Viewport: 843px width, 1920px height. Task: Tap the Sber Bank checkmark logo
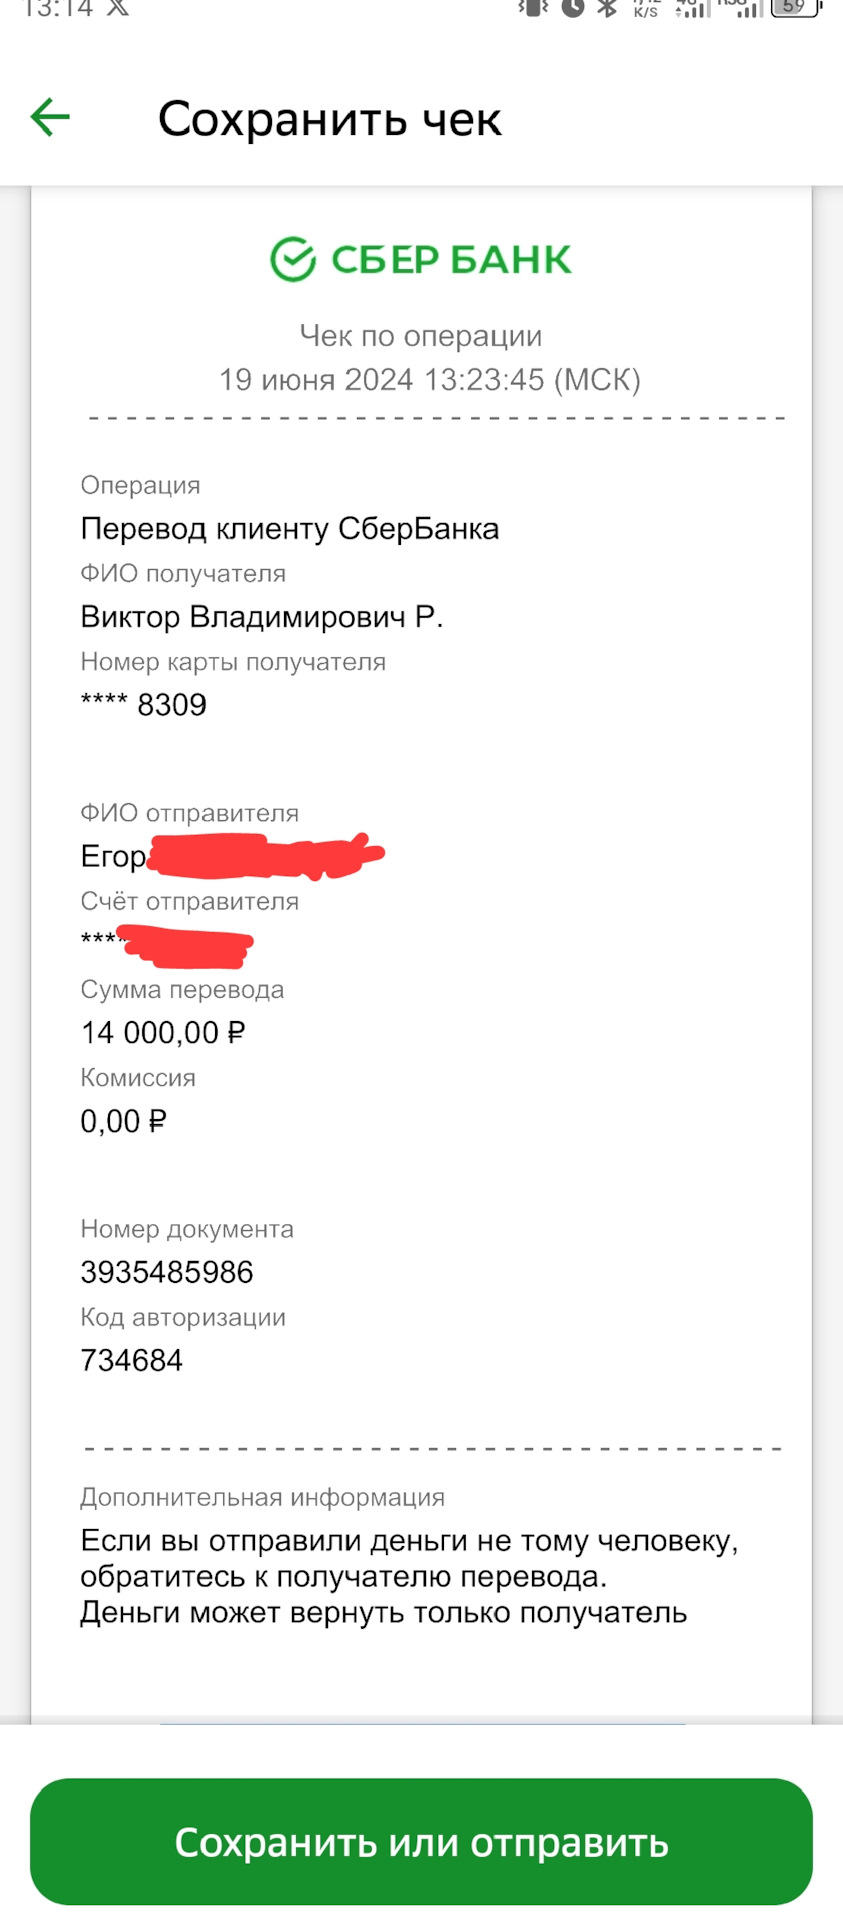click(x=293, y=260)
